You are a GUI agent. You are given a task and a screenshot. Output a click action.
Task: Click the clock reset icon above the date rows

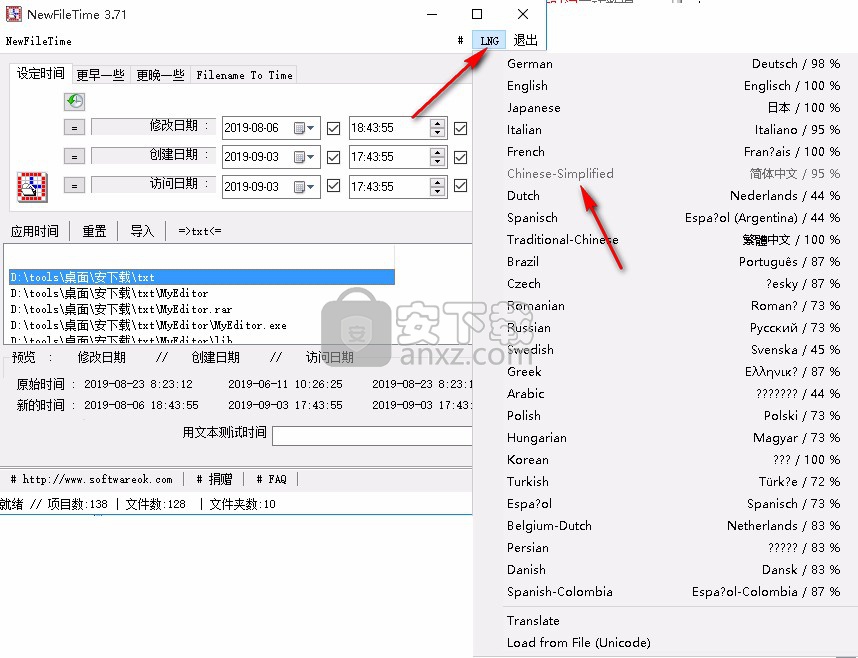click(x=74, y=101)
